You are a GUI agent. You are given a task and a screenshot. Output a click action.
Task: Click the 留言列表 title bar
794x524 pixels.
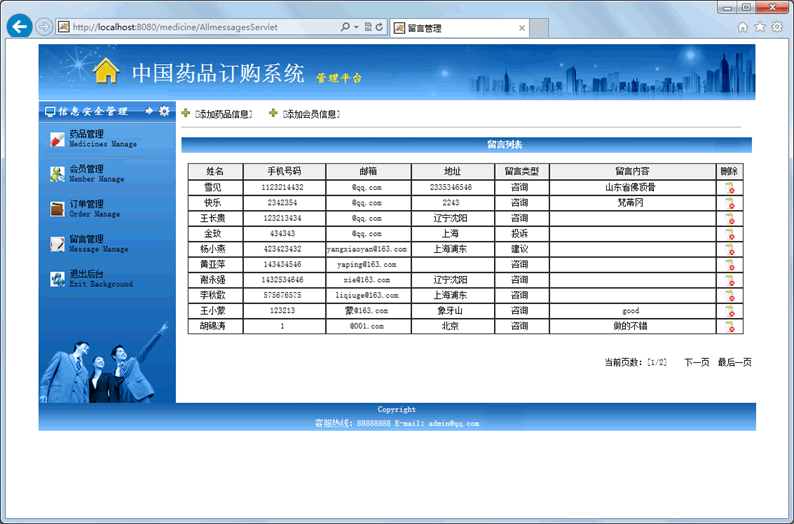point(466,145)
